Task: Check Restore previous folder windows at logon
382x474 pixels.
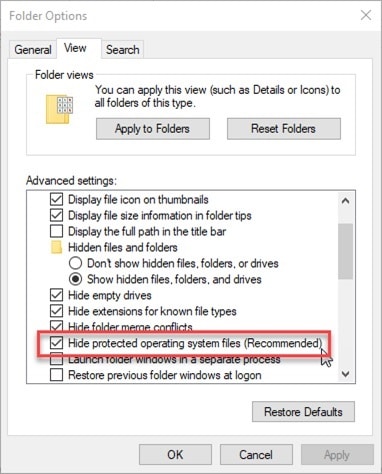Action: (x=56, y=375)
